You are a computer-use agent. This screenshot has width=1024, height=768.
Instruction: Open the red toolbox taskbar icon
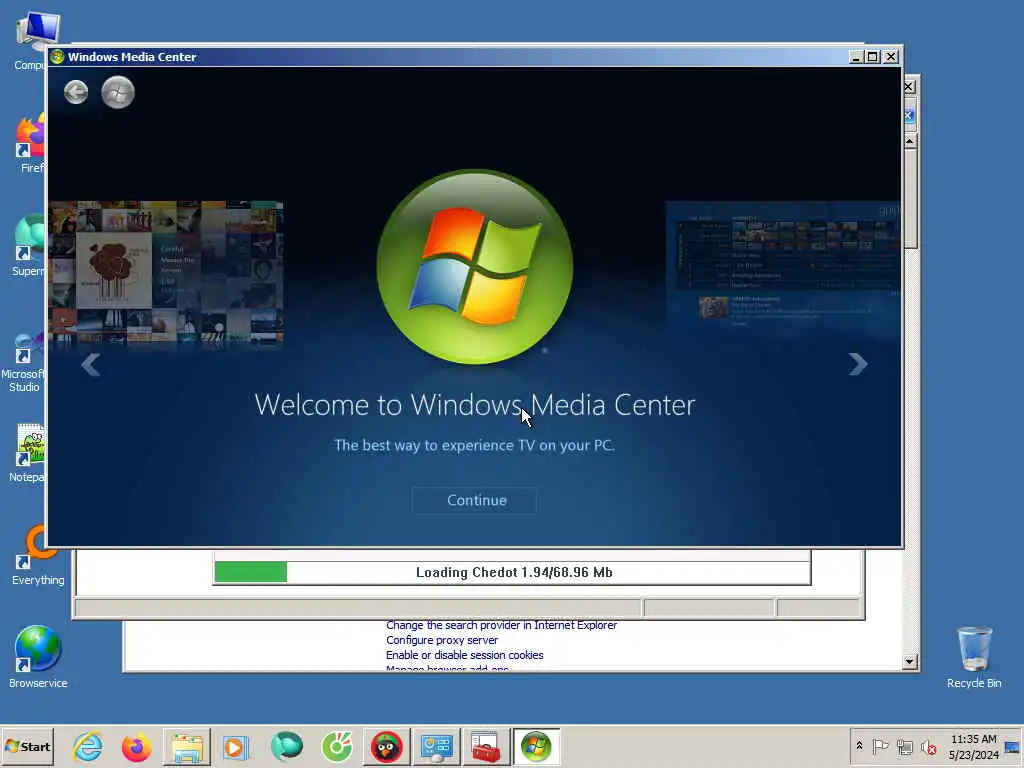(x=486, y=746)
